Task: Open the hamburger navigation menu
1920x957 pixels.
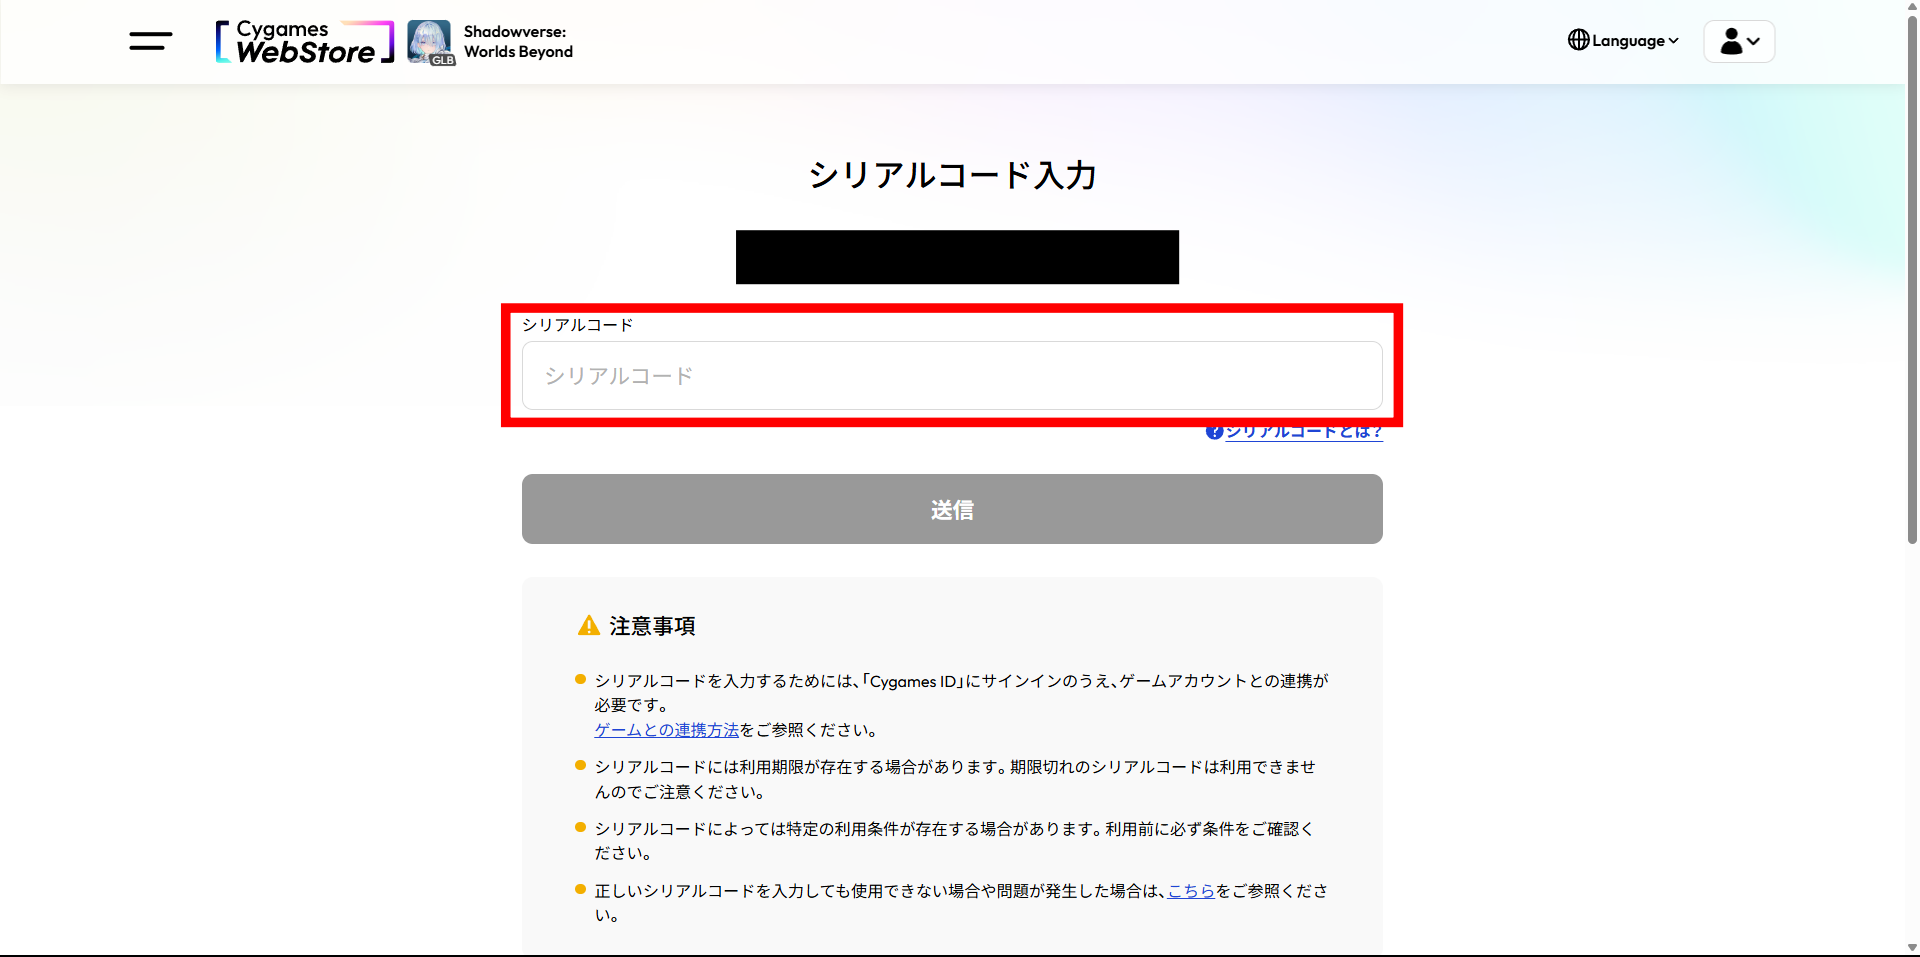Action: tap(150, 41)
